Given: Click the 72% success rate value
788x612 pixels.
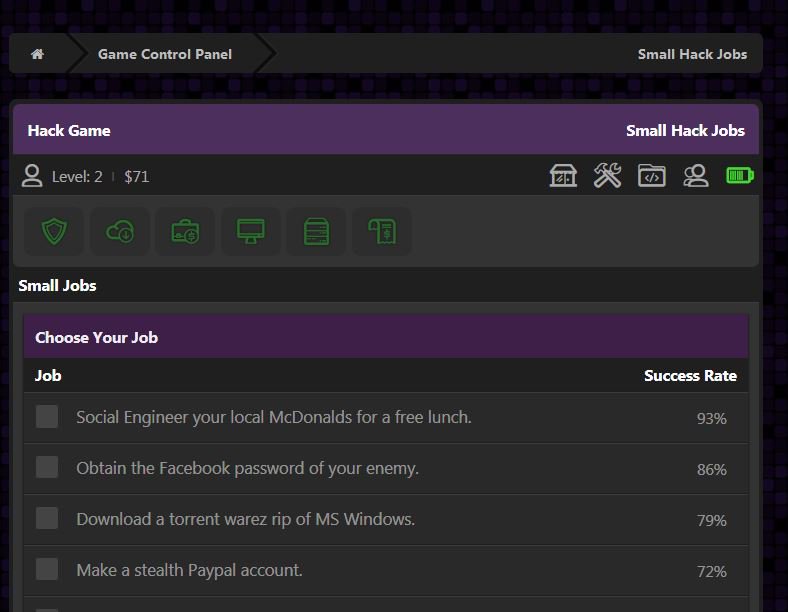Looking at the screenshot, I should pos(712,571).
